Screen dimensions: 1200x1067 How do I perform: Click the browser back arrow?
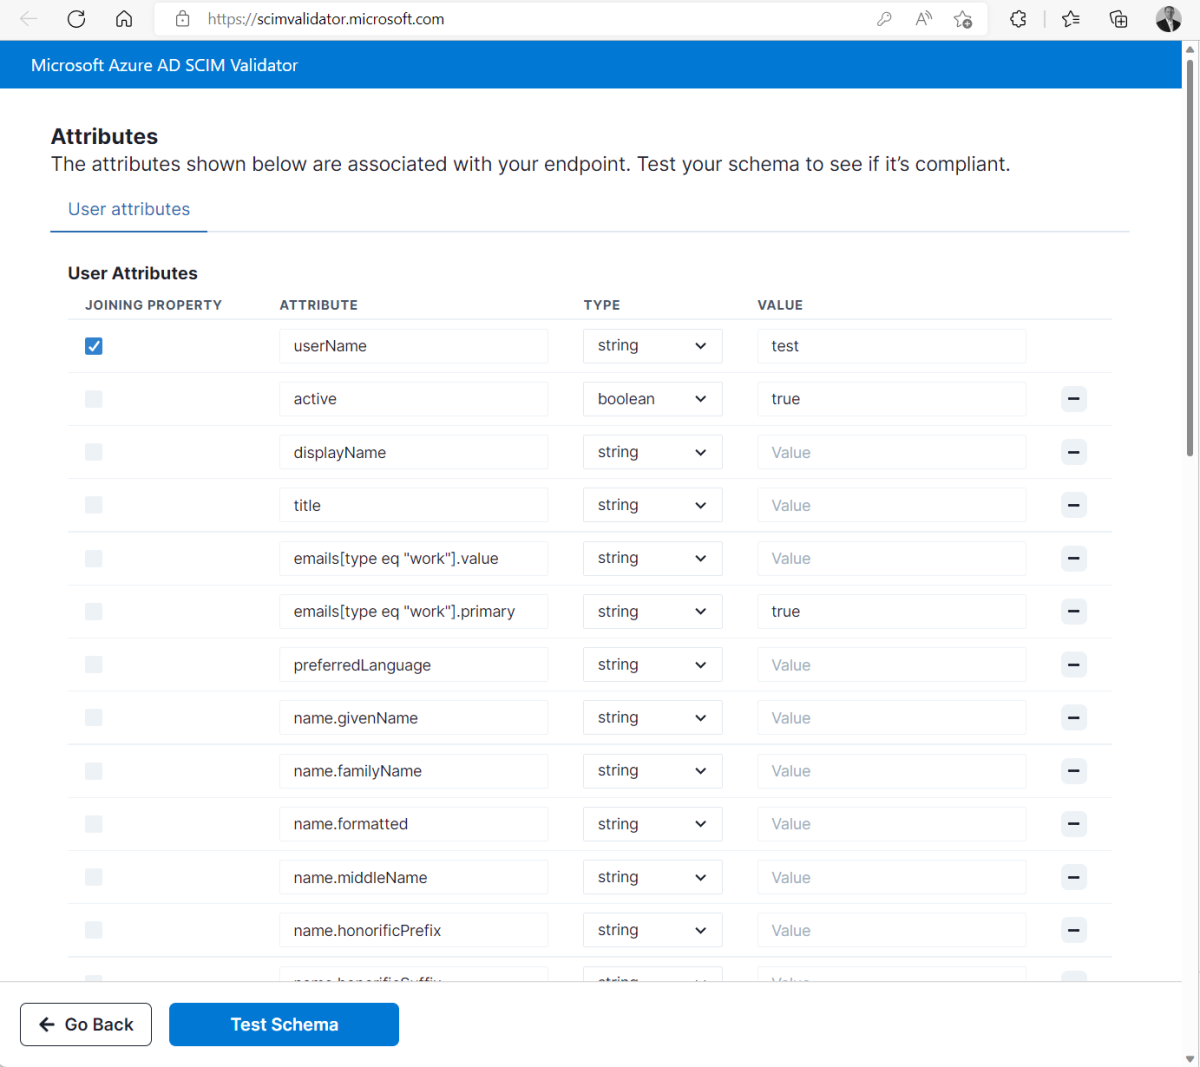pos(29,19)
